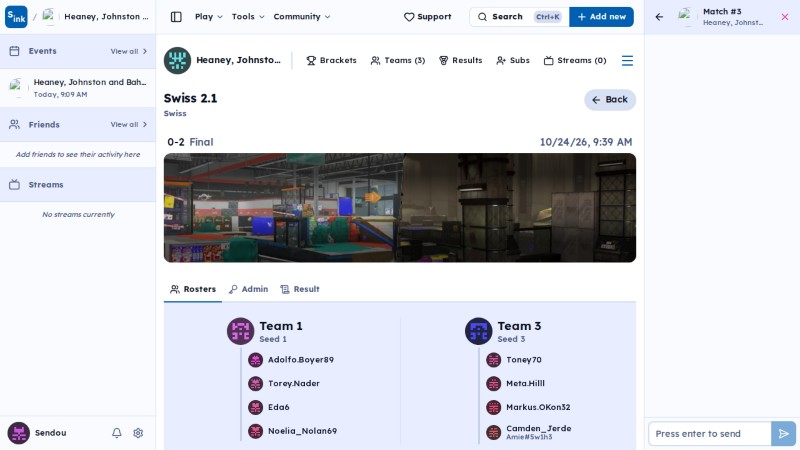This screenshot has height=450, width=800.
Task: Close the Match #3 chat panel
Action: (785, 17)
